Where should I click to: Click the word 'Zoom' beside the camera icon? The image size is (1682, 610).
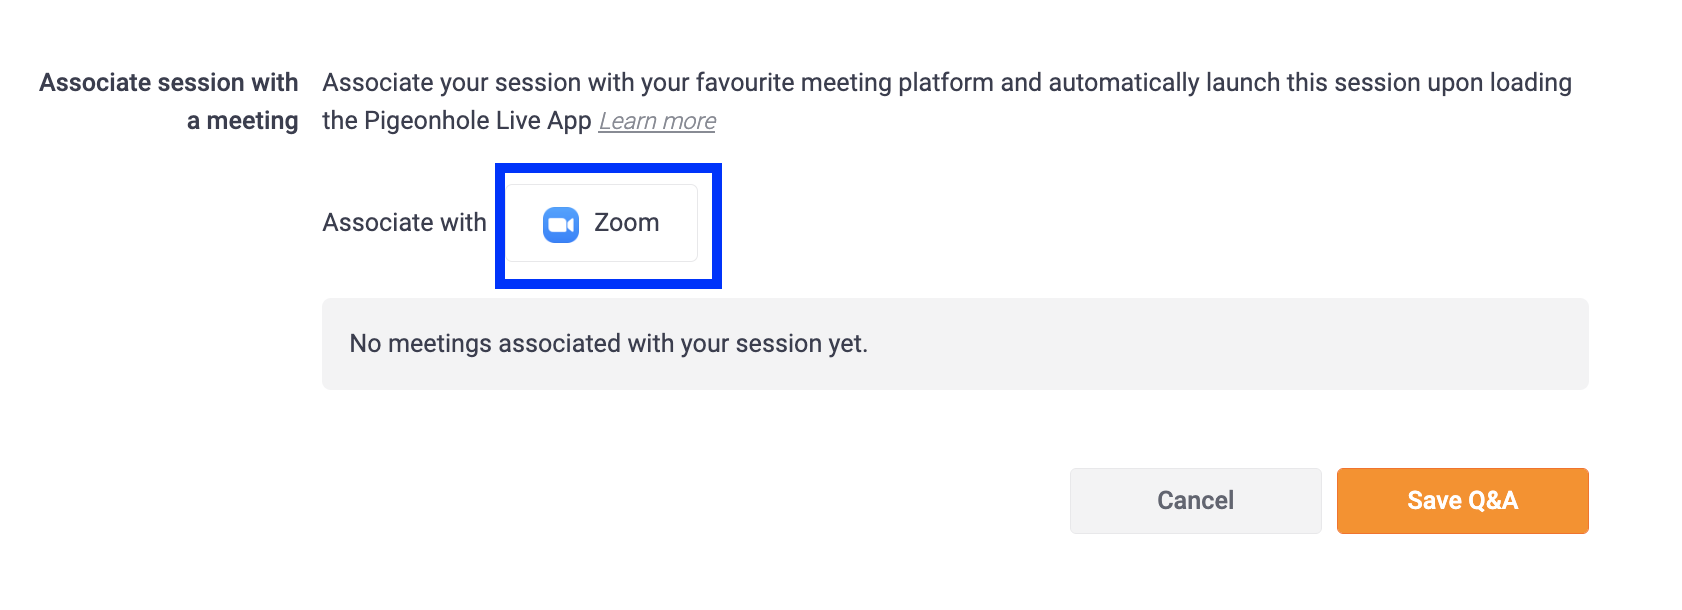point(626,223)
